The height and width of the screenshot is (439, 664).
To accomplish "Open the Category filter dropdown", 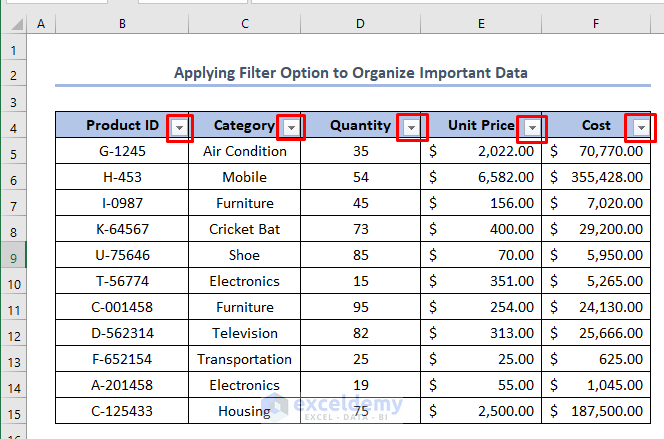I will pos(291,127).
